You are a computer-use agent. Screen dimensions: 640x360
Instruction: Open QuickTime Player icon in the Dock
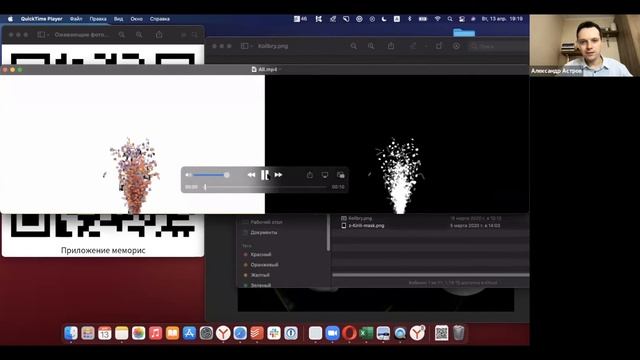tap(400, 333)
